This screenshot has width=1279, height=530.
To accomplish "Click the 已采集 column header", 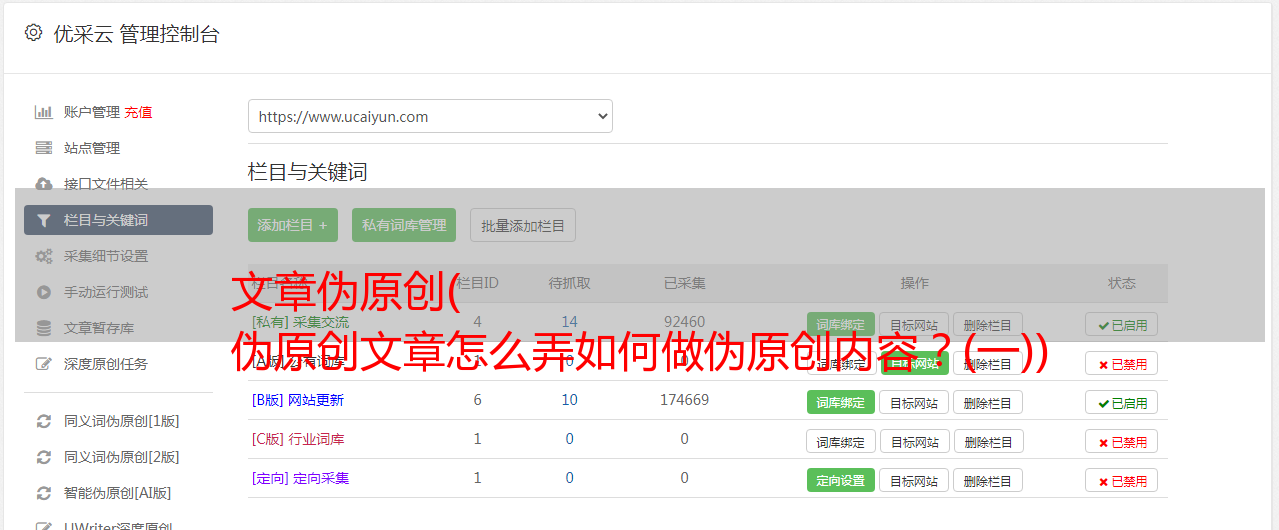I will tap(684, 283).
